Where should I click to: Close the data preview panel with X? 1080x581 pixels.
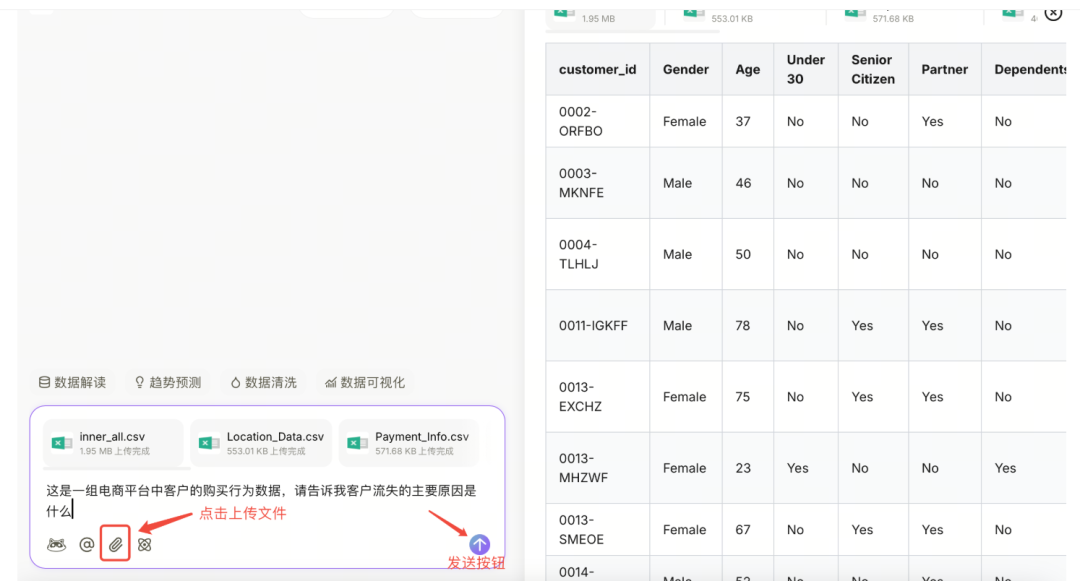point(1054,13)
